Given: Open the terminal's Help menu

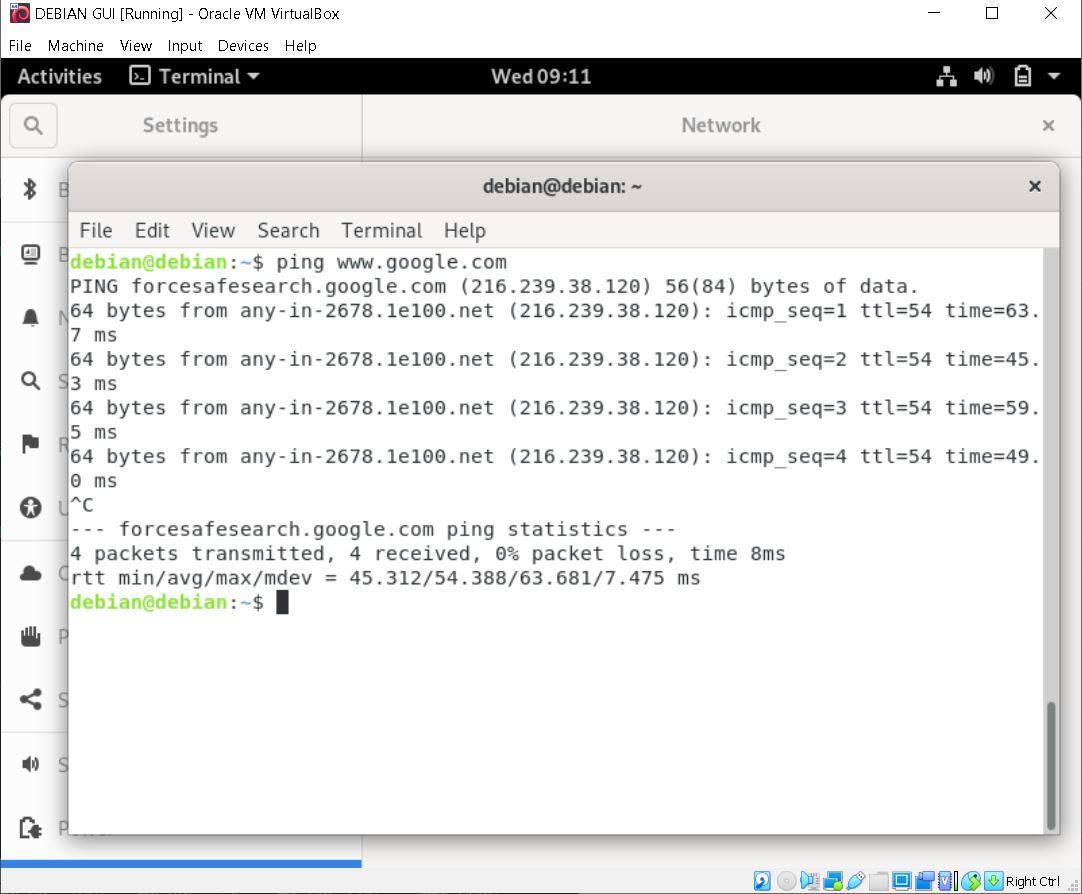Looking at the screenshot, I should click(465, 230).
